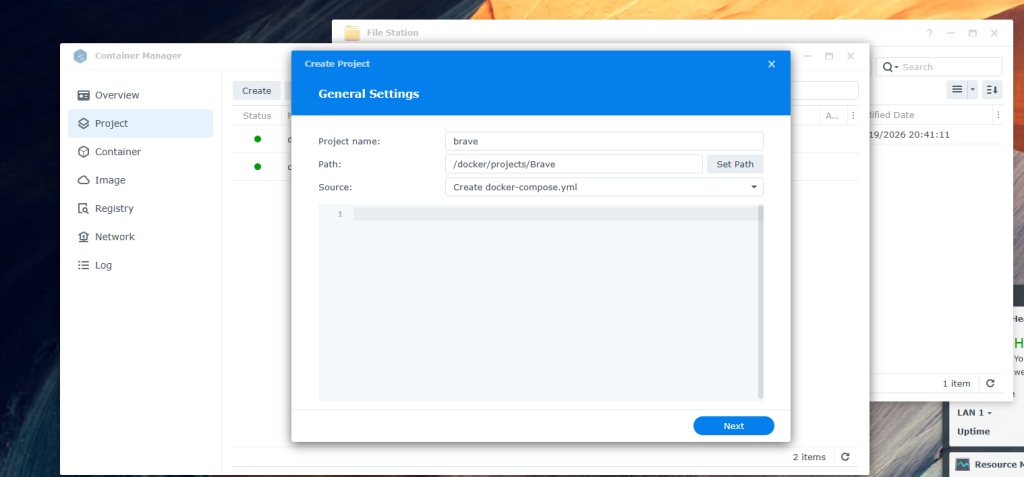Click the compose editor vertical scrollbar
Image resolution: width=1024 pixels, height=477 pixels.
click(760, 301)
